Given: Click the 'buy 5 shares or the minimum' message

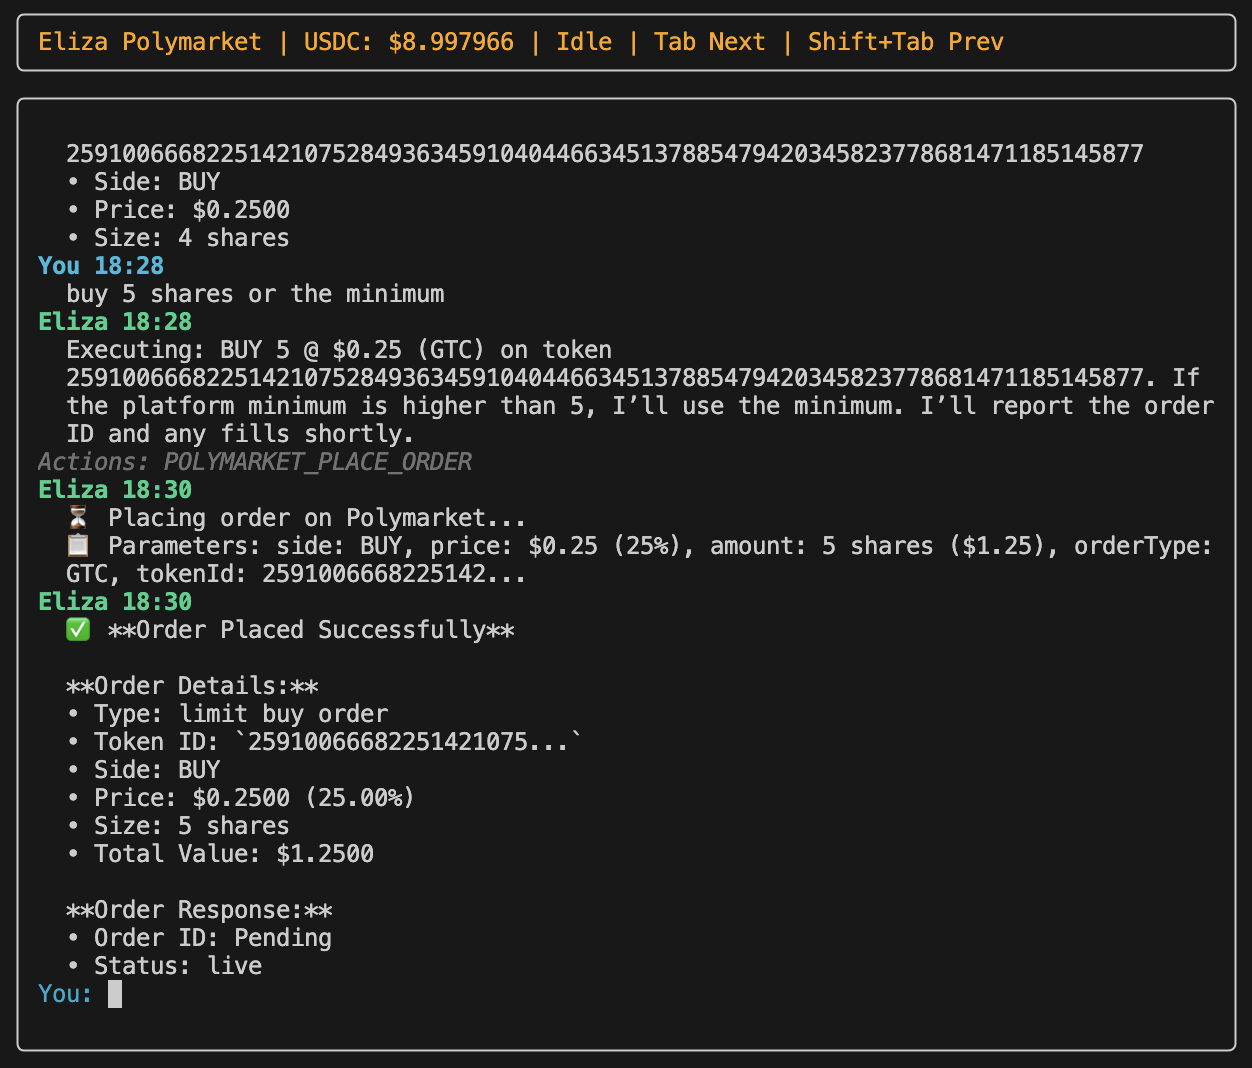Looking at the screenshot, I should tap(255, 294).
